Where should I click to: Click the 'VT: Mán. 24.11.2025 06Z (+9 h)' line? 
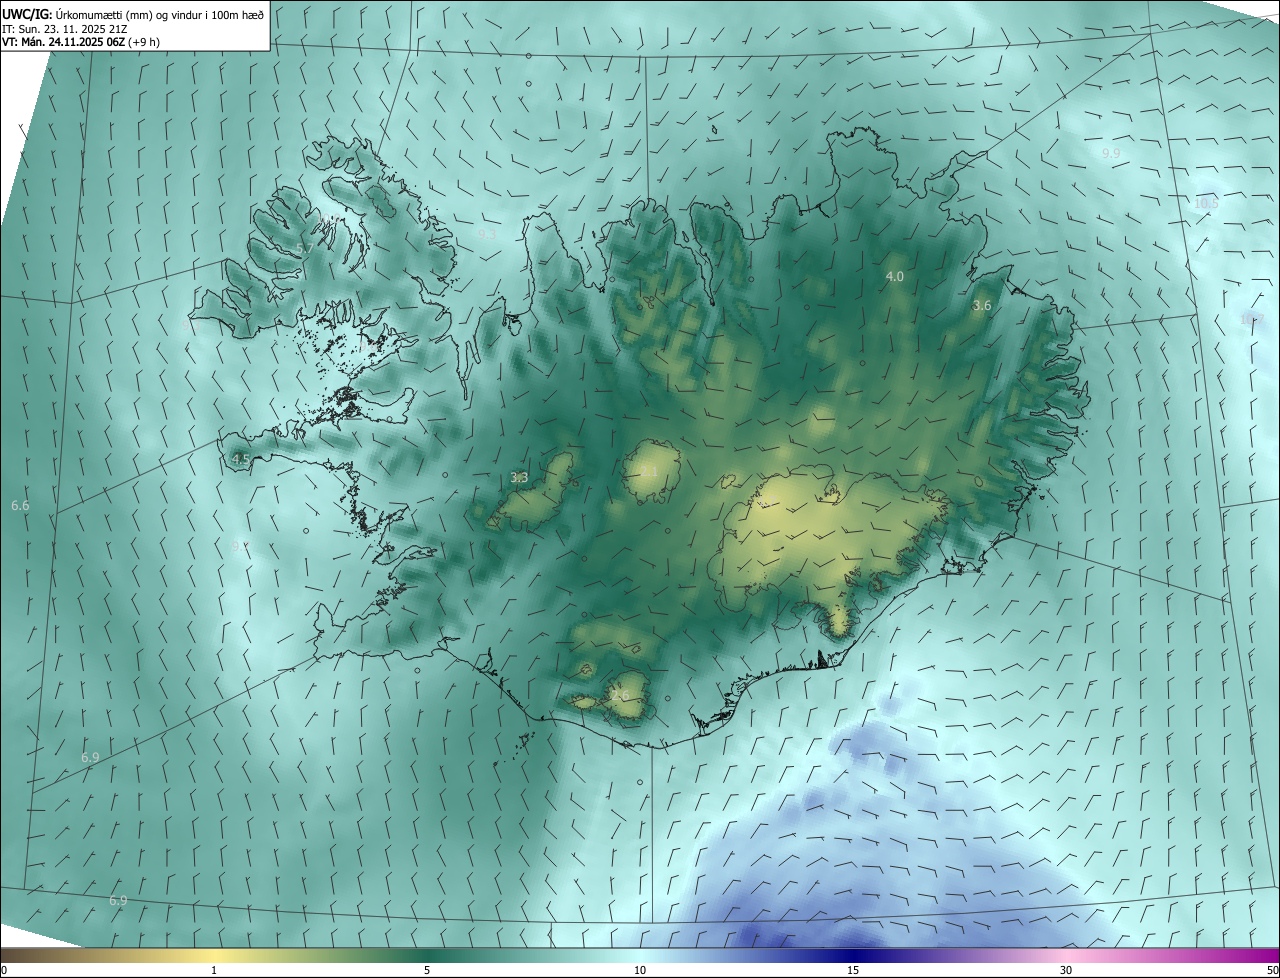coord(81,42)
